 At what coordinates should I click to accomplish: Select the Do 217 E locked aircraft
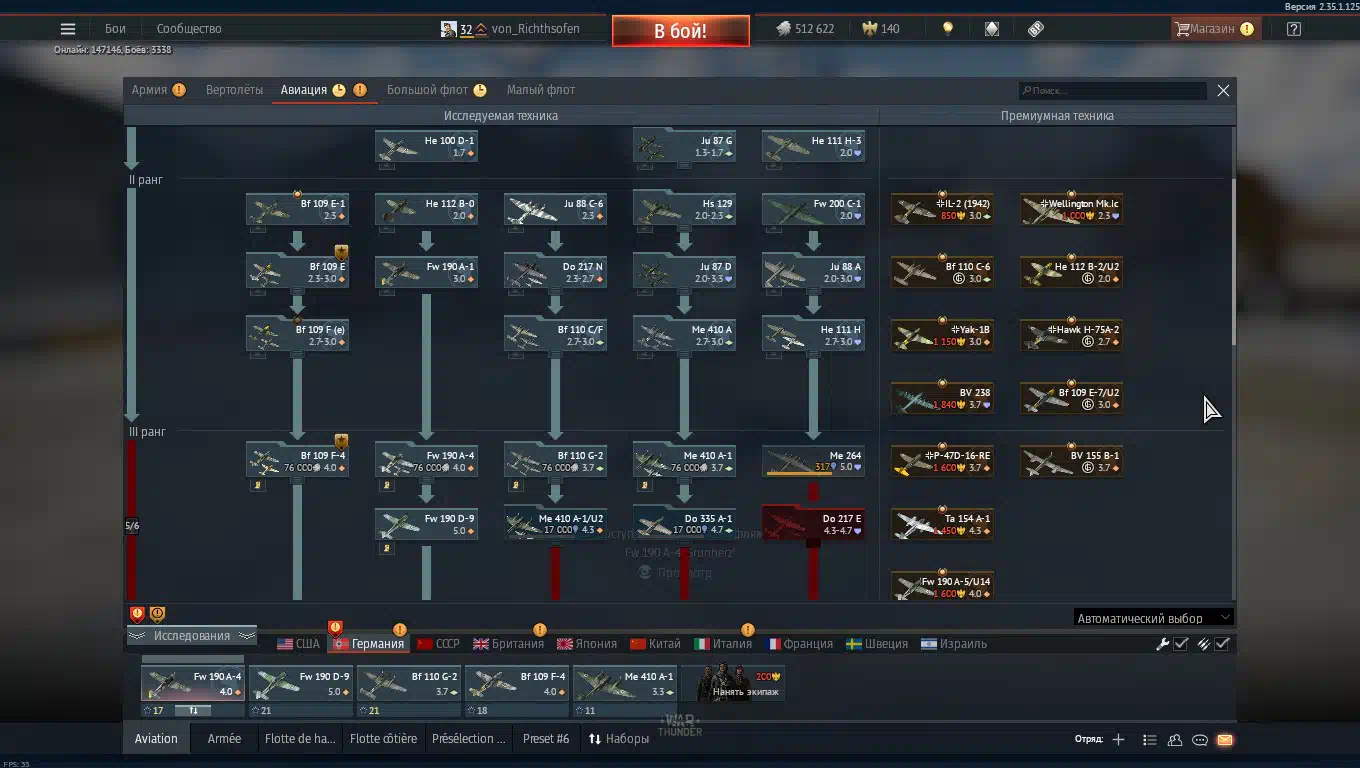[x=813, y=524]
